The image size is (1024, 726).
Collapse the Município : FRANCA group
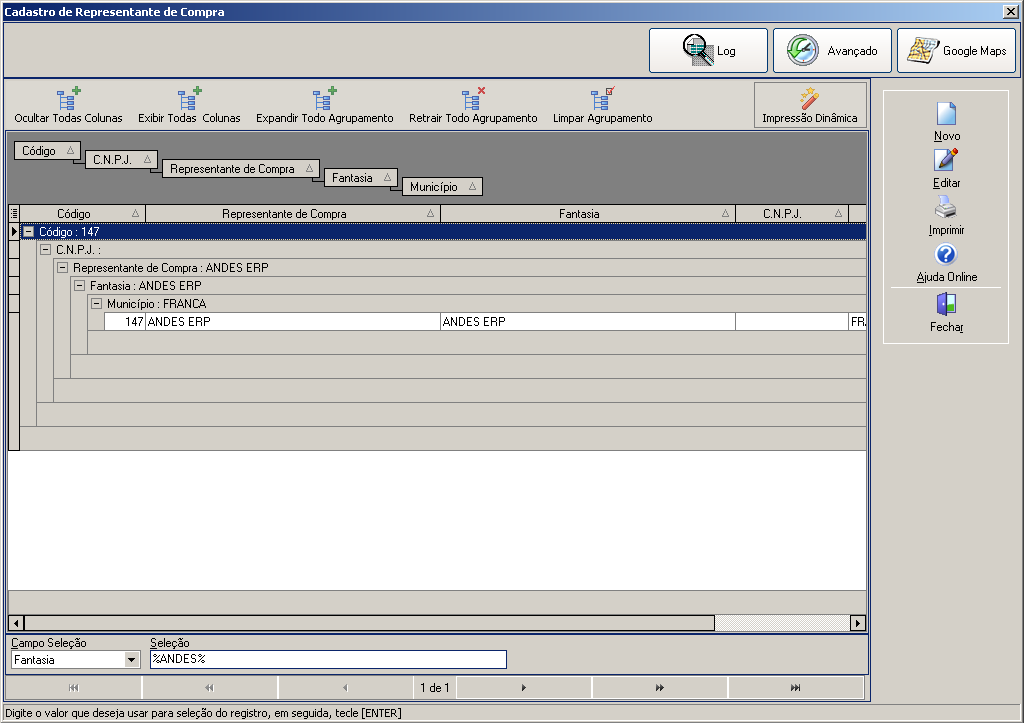(97, 304)
